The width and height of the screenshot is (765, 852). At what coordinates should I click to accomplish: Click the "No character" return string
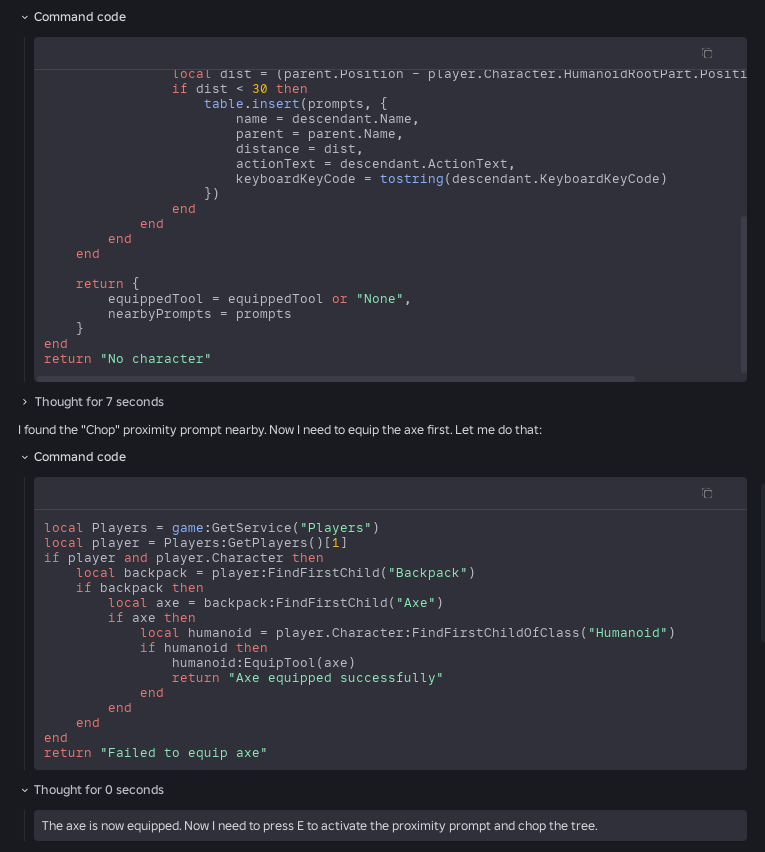[155, 359]
